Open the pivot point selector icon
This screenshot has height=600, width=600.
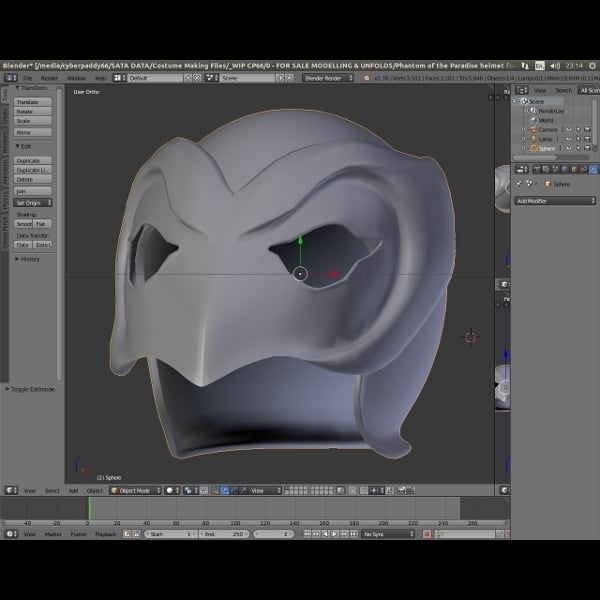pyautogui.click(x=190, y=491)
